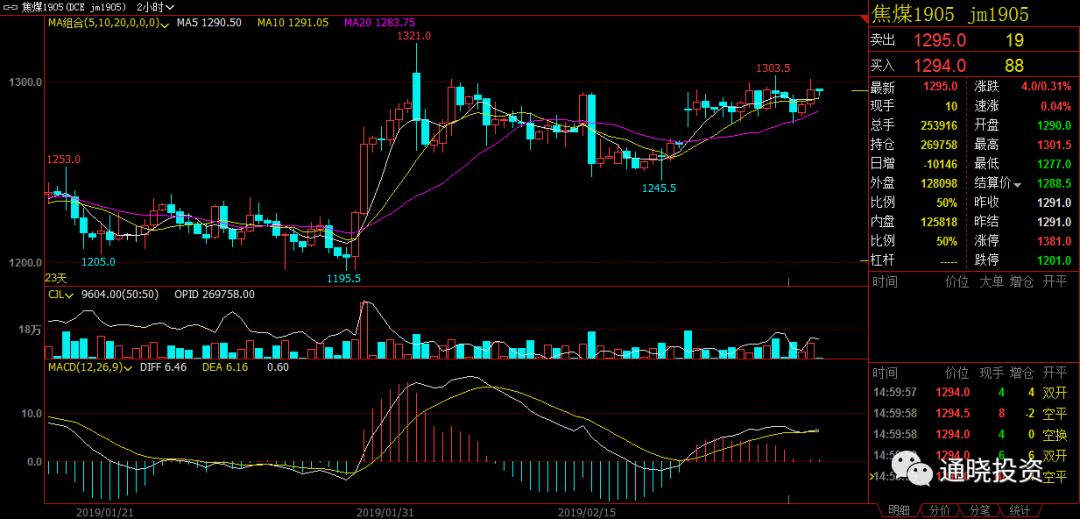Switch to the 分价 tab
1080x519 pixels.
(939, 510)
